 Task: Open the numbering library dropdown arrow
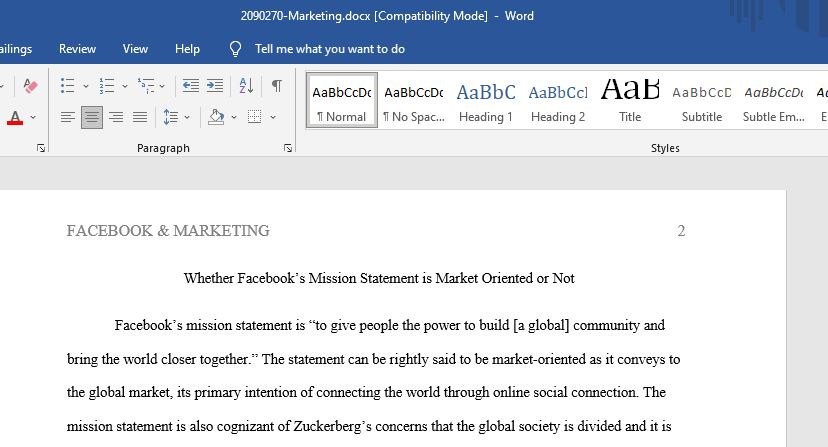coord(125,86)
